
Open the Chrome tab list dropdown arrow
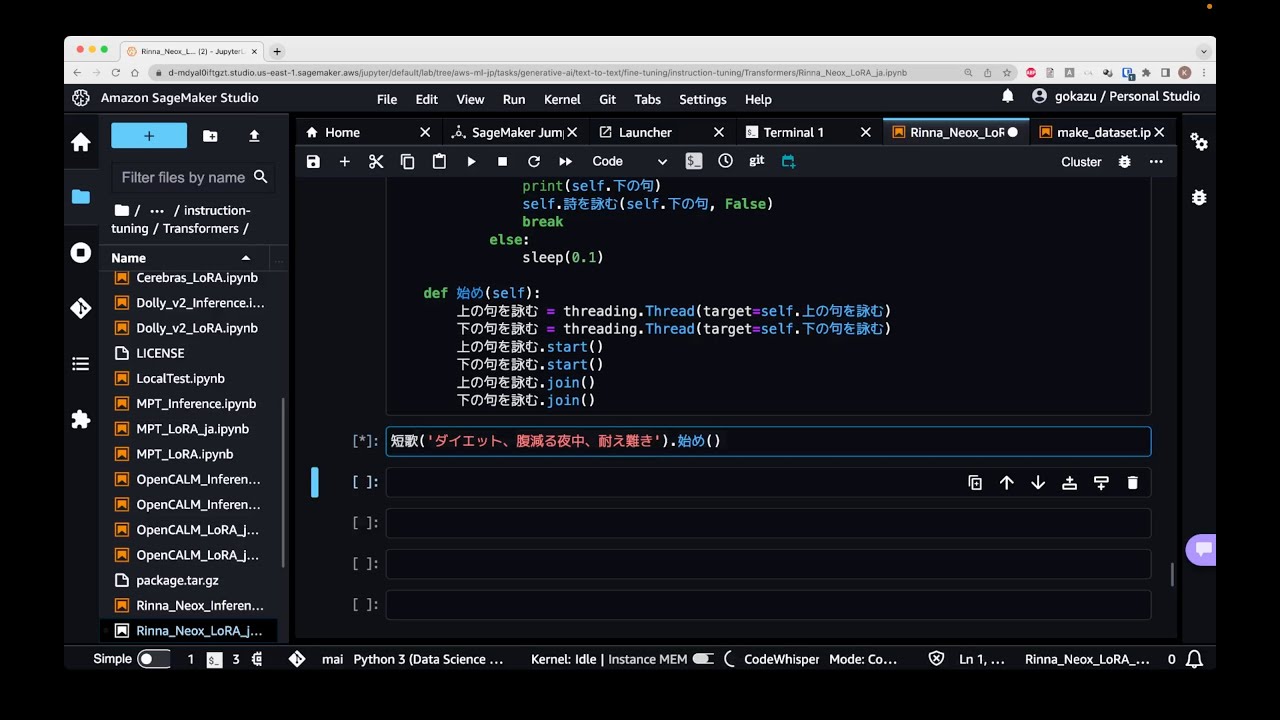pyautogui.click(x=1203, y=51)
